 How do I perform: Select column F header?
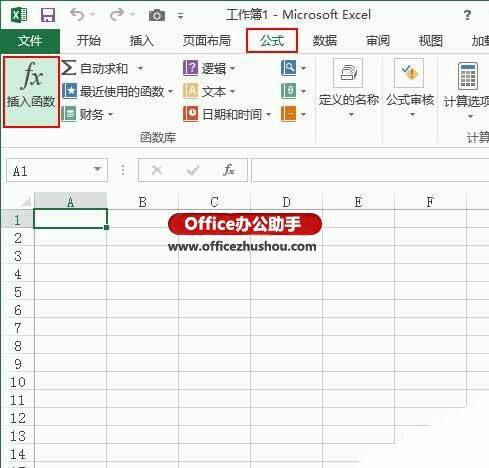430,202
